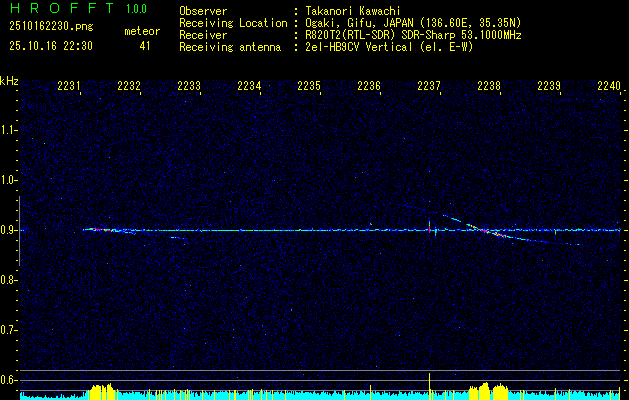Click the 1.0 kHz axis label

pos(7,180)
